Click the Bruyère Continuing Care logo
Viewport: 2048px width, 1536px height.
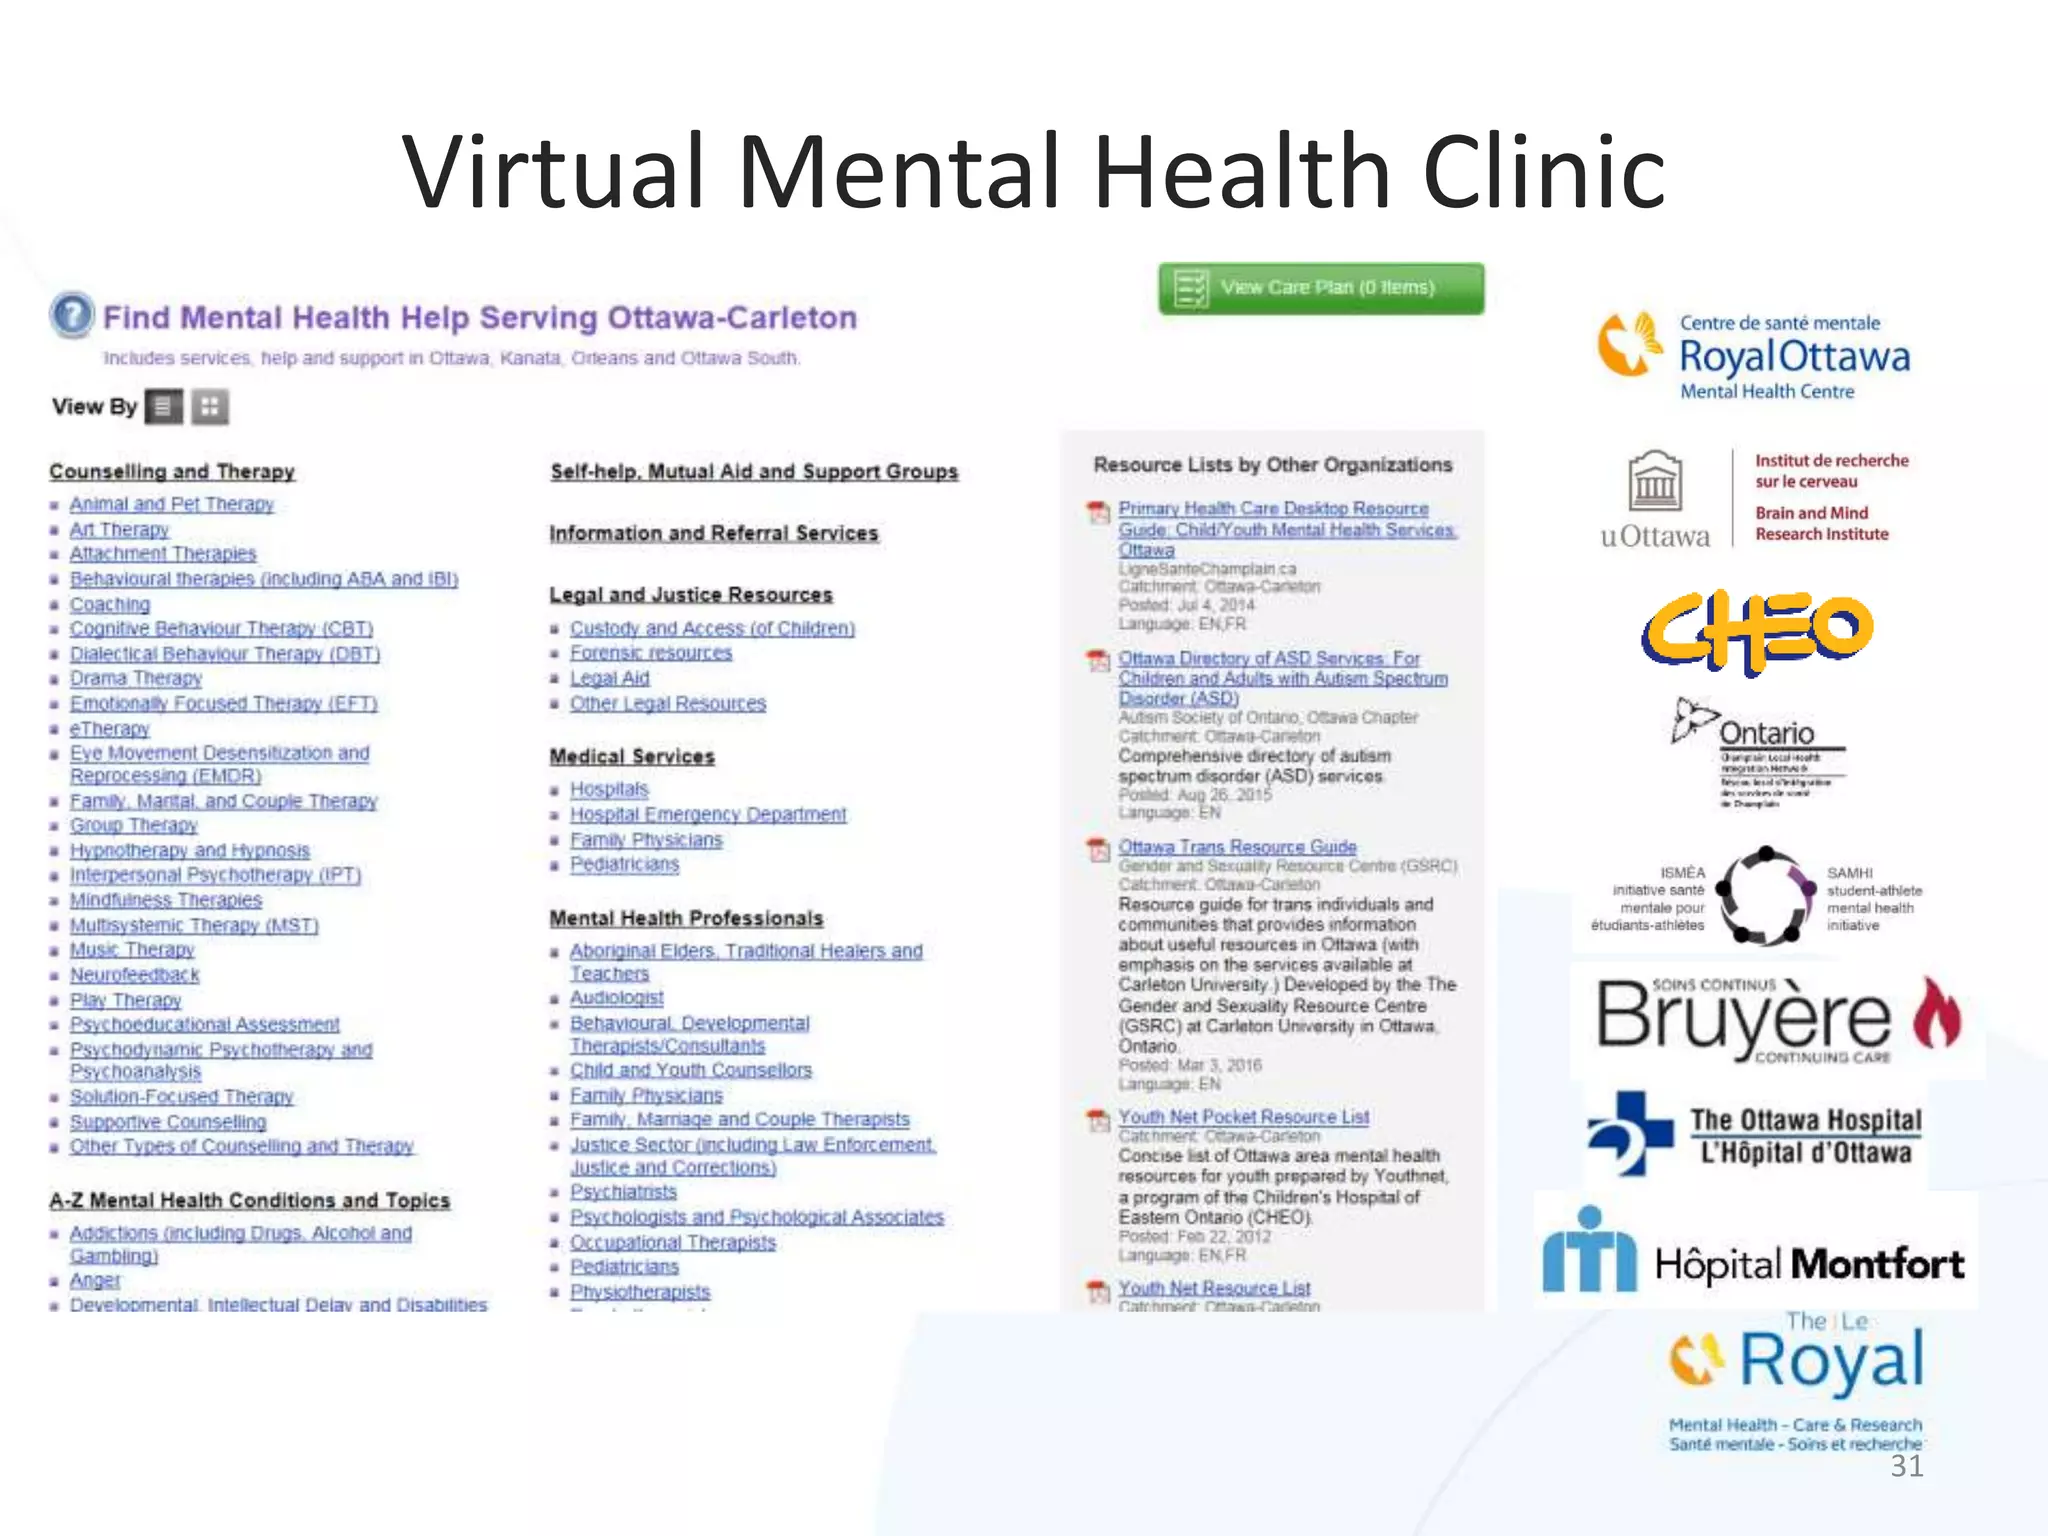click(x=1778, y=1020)
